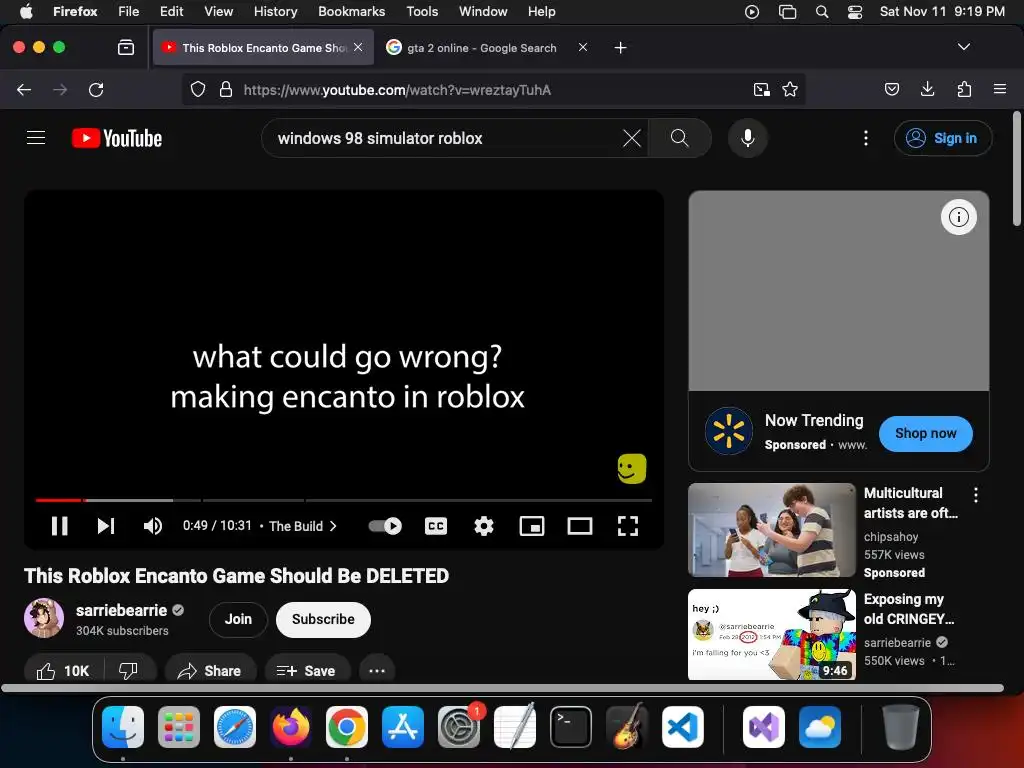Open Spotlight search in menu bar
The width and height of the screenshot is (1024, 768).
point(822,11)
